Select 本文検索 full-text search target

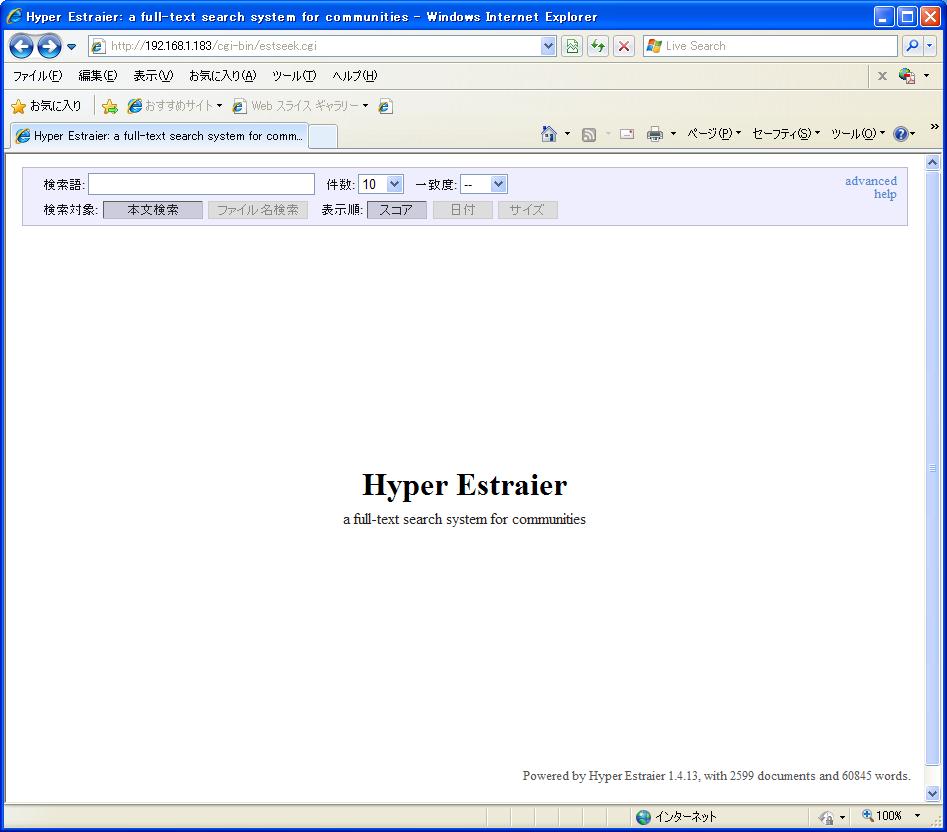(x=153, y=210)
